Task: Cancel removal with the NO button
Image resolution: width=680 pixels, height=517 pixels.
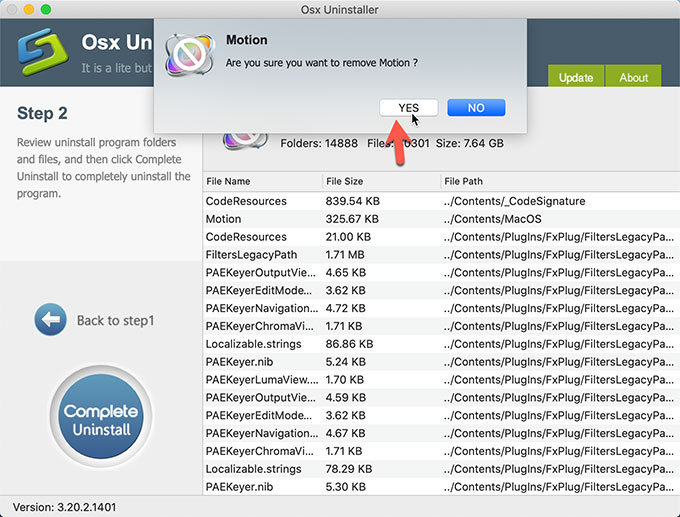Action: pyautogui.click(x=476, y=108)
